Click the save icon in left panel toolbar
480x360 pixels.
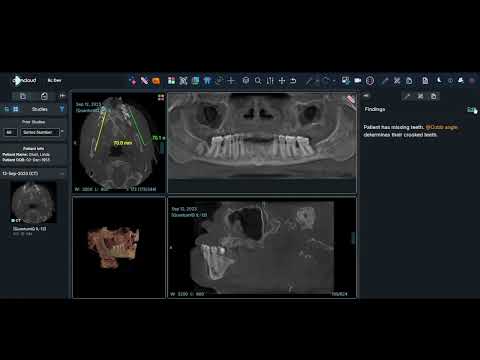(23, 96)
